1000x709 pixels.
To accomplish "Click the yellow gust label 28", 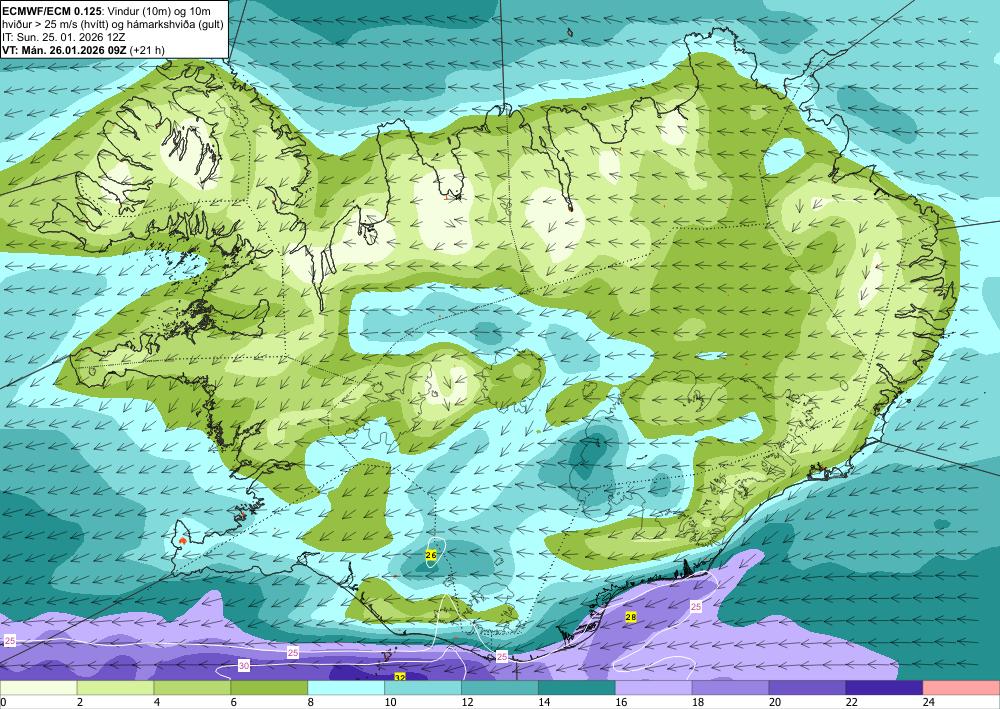I will click(x=631, y=617).
